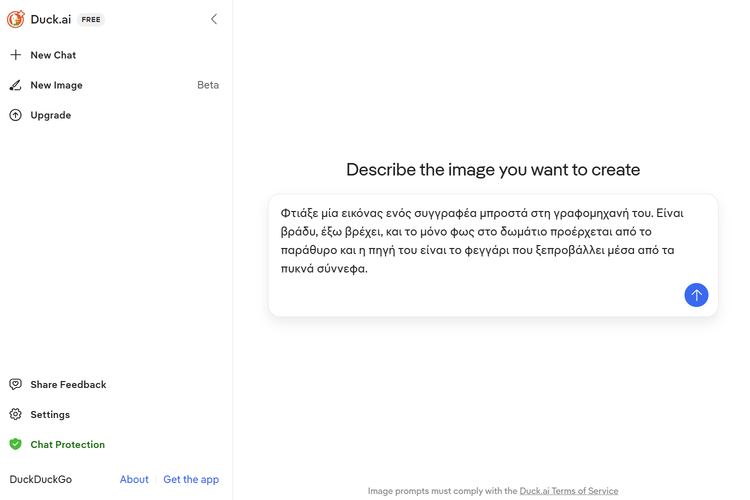Viewport: 750px width, 500px height.
Task: Click the green Chat Protection shield icon
Action: point(15,444)
